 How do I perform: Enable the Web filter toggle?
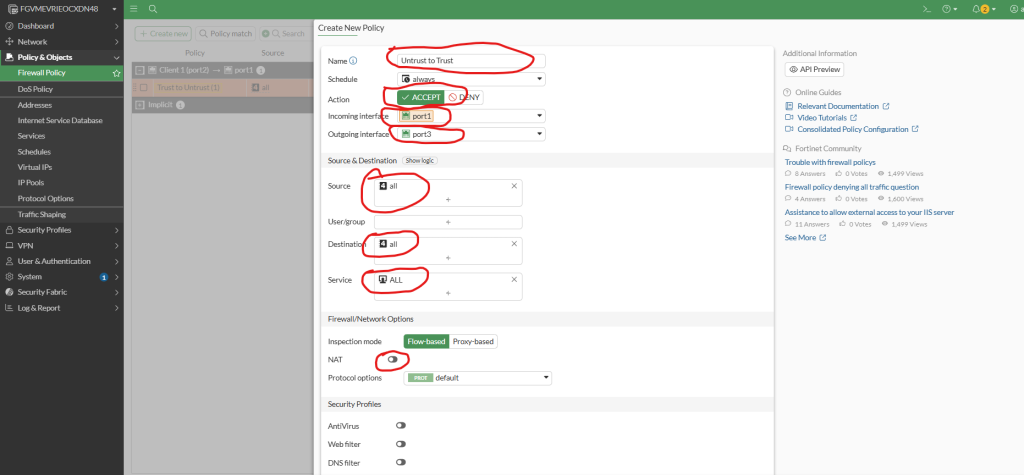point(400,443)
